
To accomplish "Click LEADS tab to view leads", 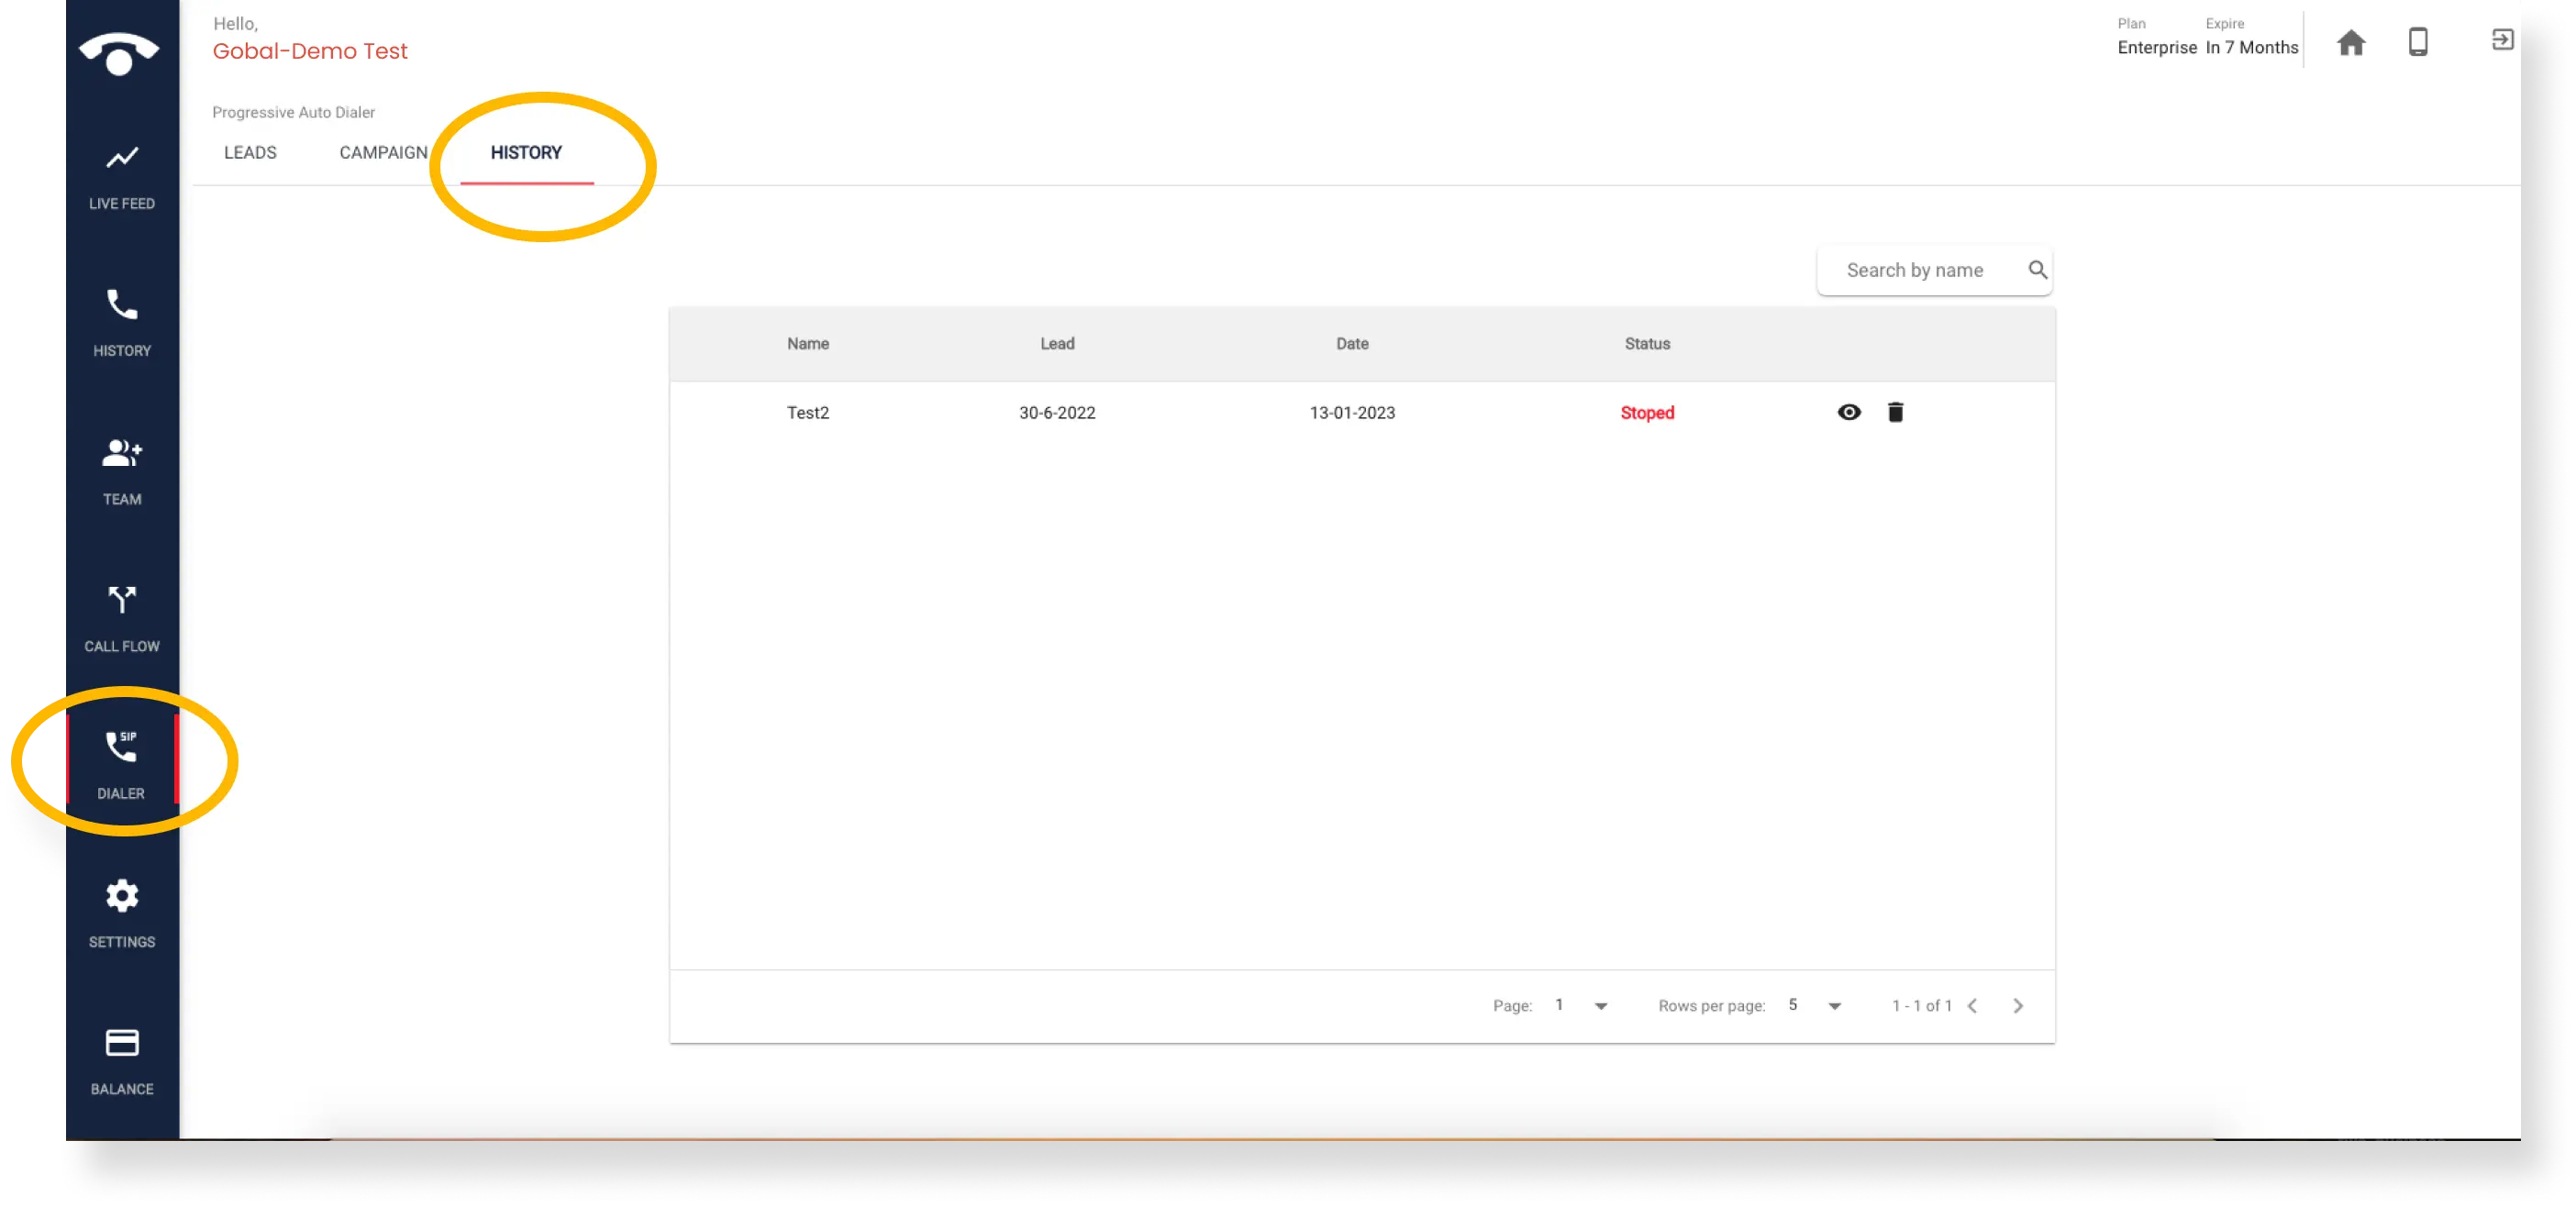I will tap(250, 151).
